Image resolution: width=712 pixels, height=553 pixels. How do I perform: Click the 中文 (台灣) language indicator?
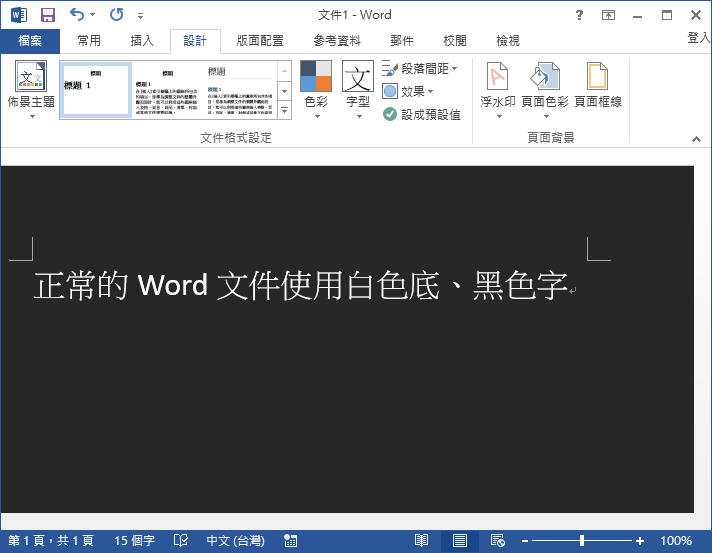point(235,541)
